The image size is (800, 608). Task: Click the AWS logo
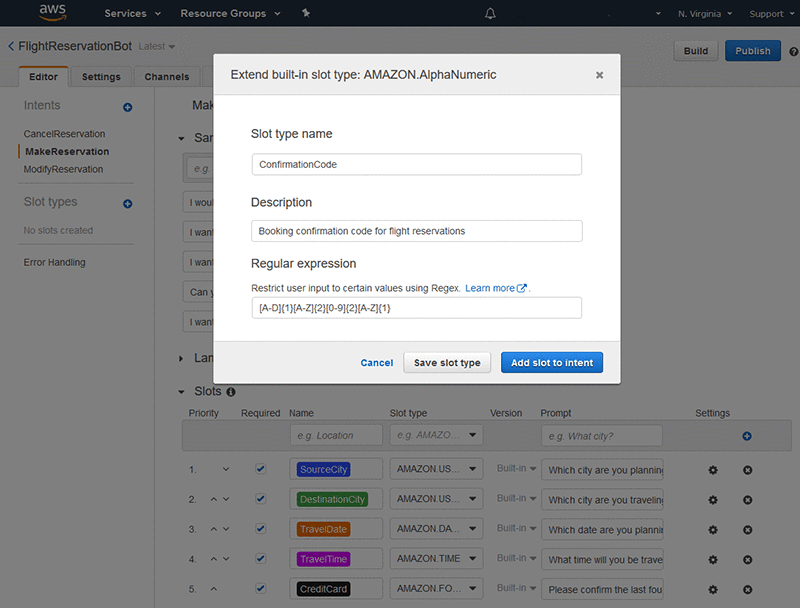(53, 12)
